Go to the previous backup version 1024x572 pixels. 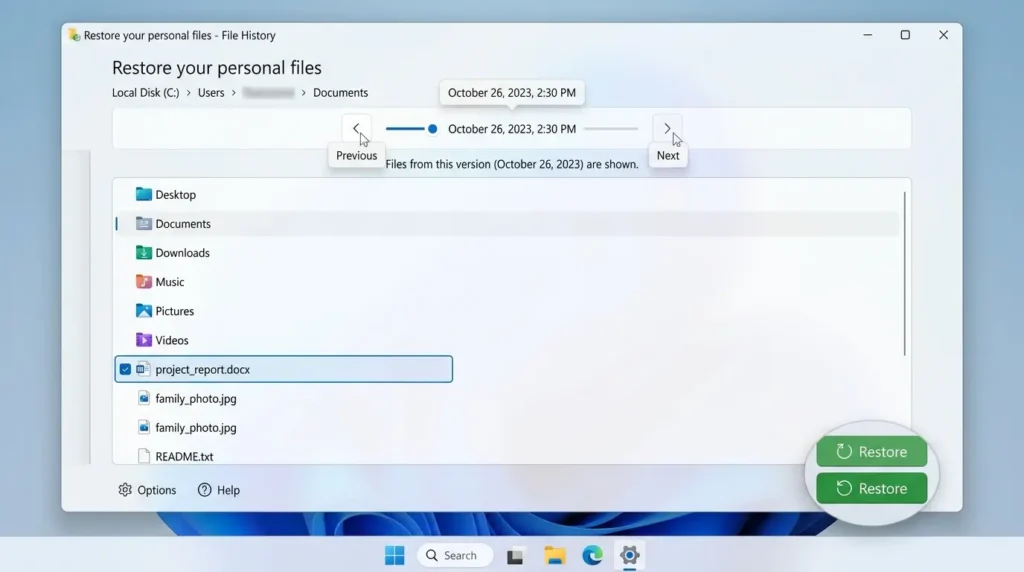[356, 129]
